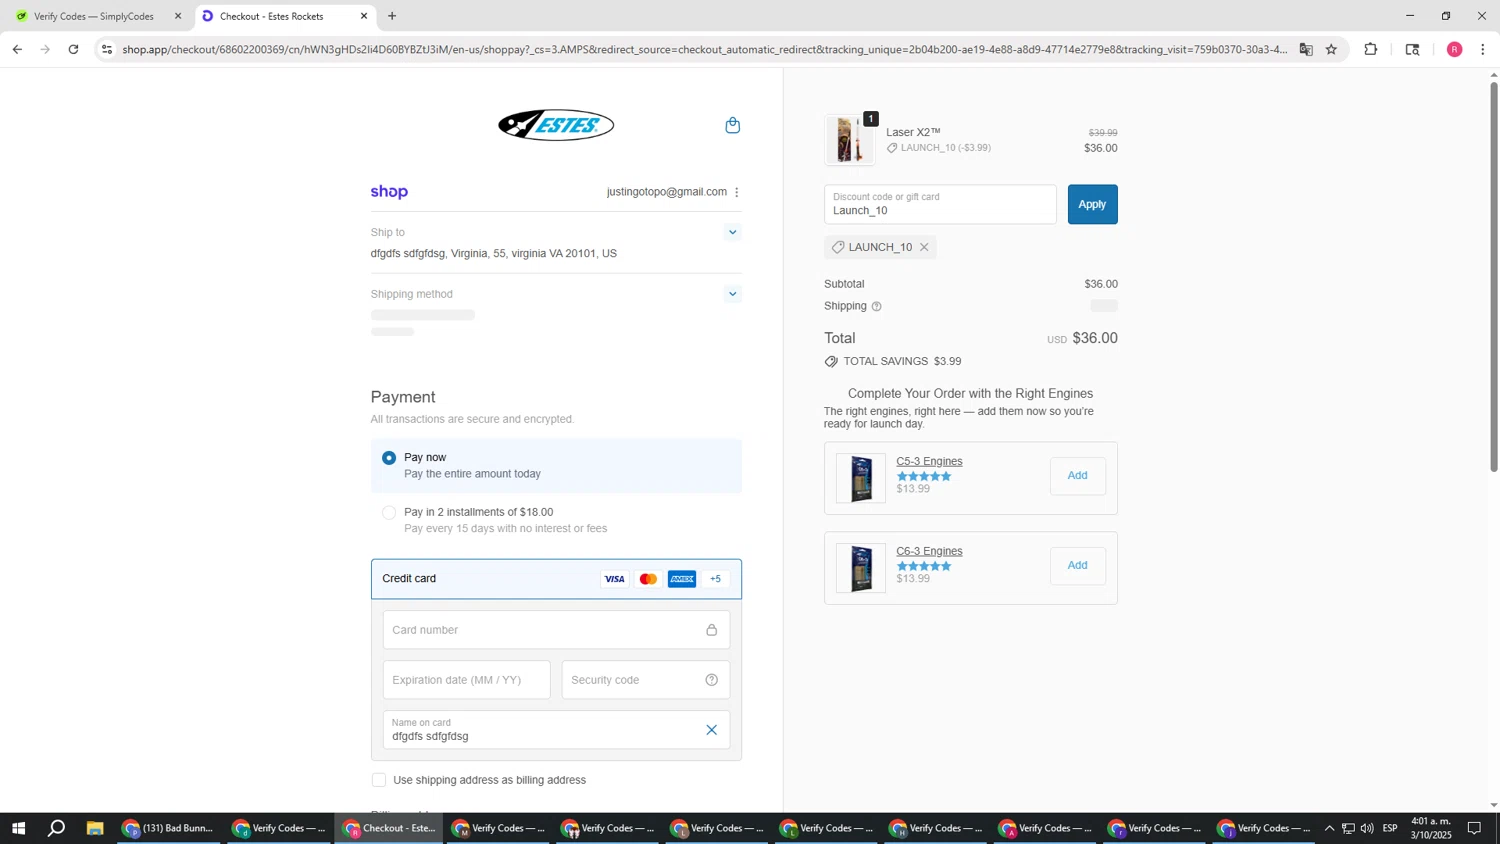Click the C5-3 Engines thumbnail
This screenshot has height=844, width=1500.
pyautogui.click(x=861, y=478)
